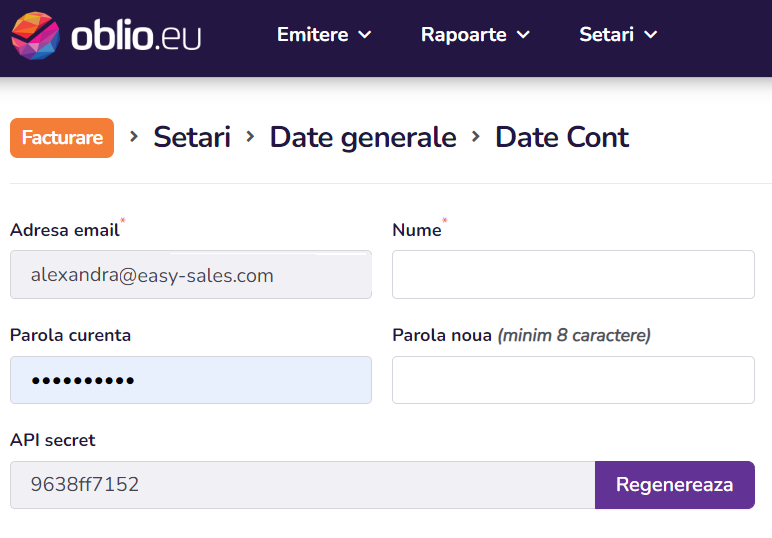Go to Date generale breadcrumb

[363, 137]
